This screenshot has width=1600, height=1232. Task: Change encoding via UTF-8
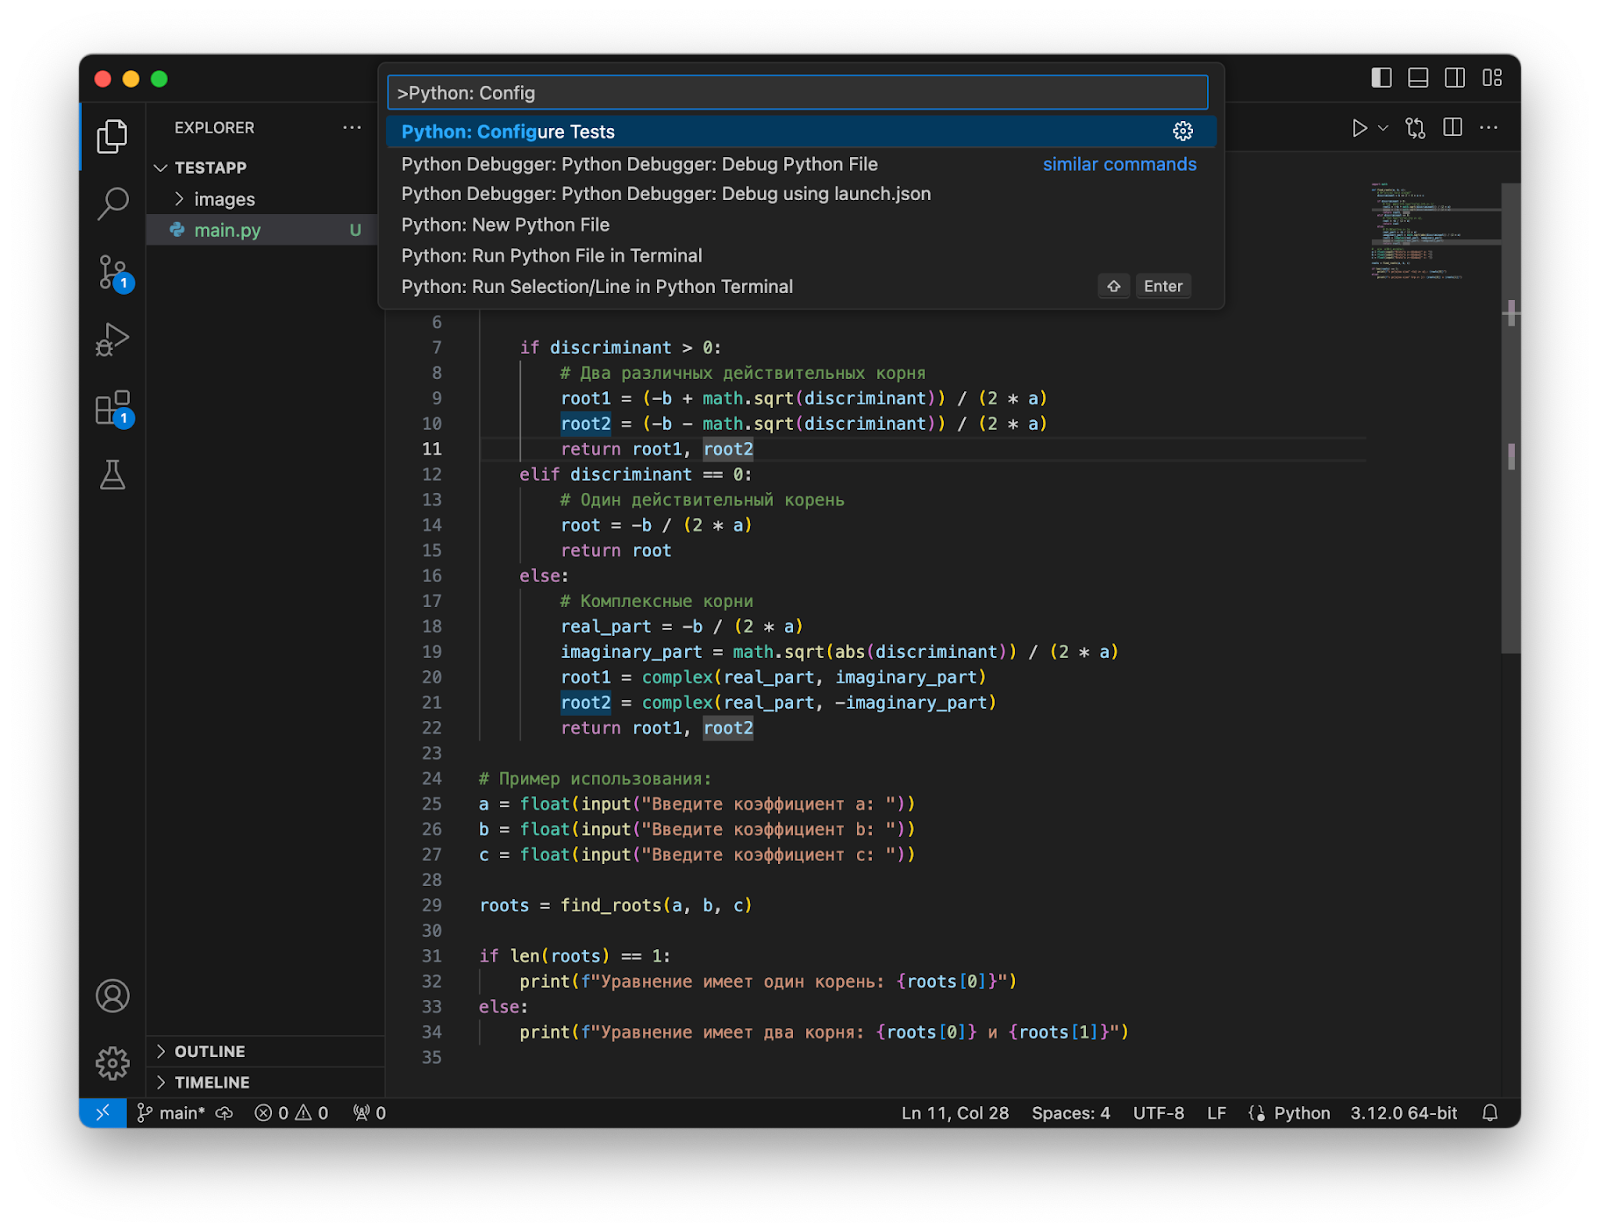pos(1158,1112)
